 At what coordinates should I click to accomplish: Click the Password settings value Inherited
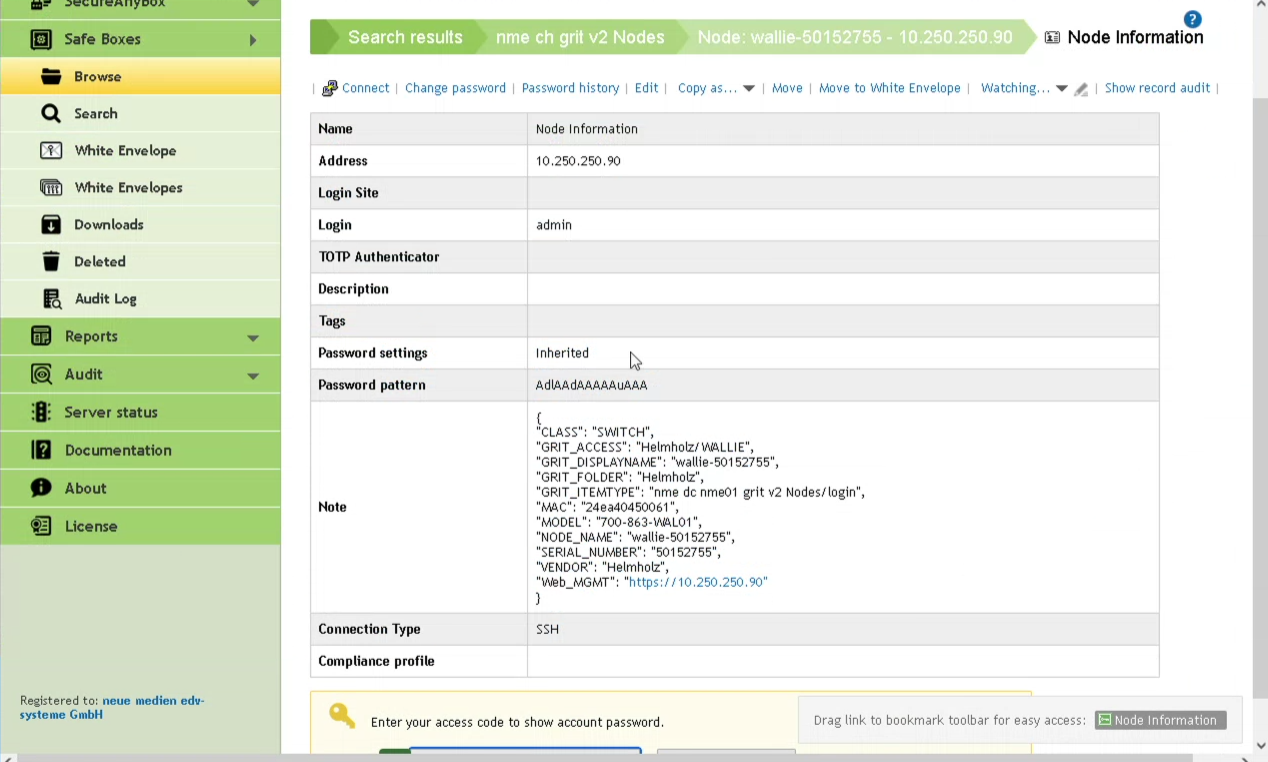tap(562, 353)
